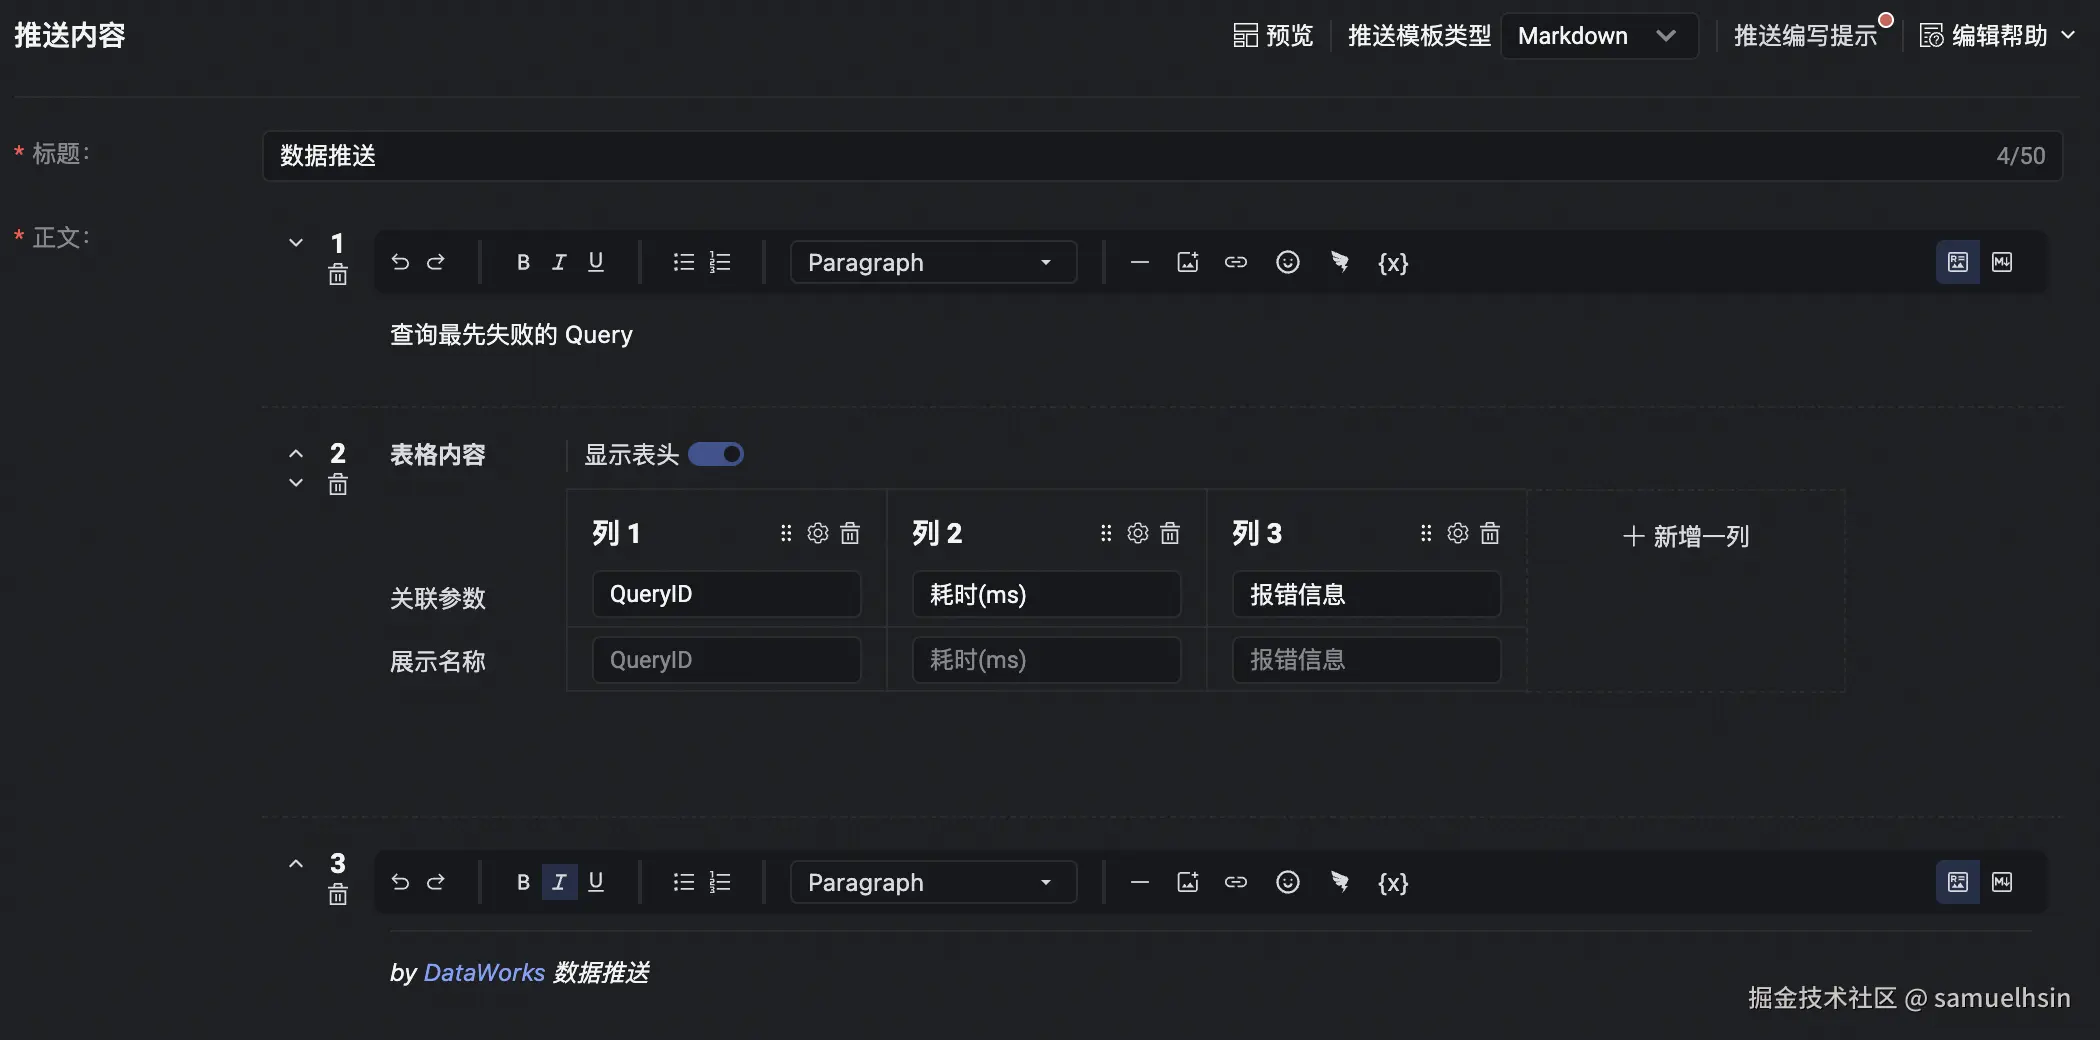2100x1040 pixels.
Task: Move block 1 down with chevron
Action: click(x=296, y=243)
